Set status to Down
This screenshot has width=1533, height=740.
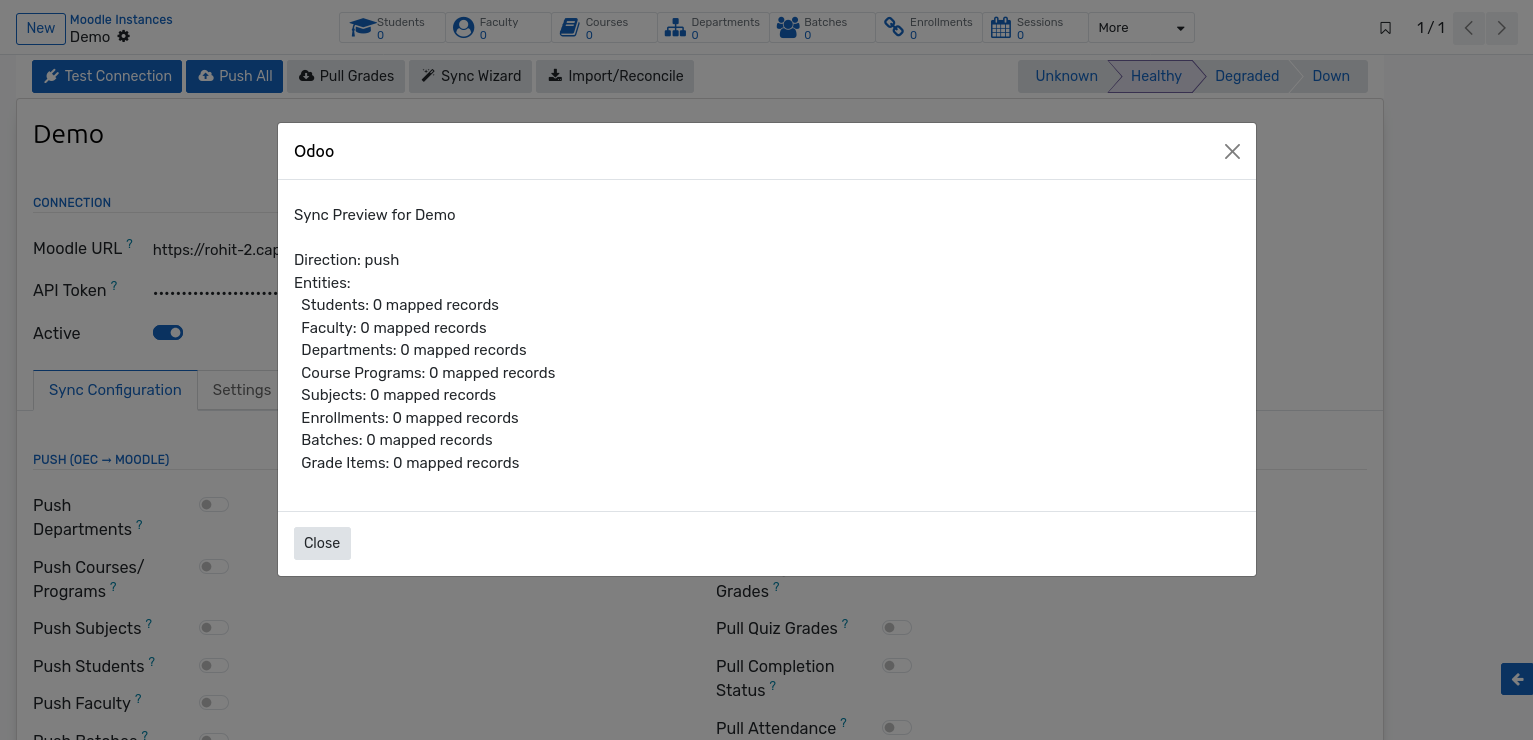(1331, 76)
